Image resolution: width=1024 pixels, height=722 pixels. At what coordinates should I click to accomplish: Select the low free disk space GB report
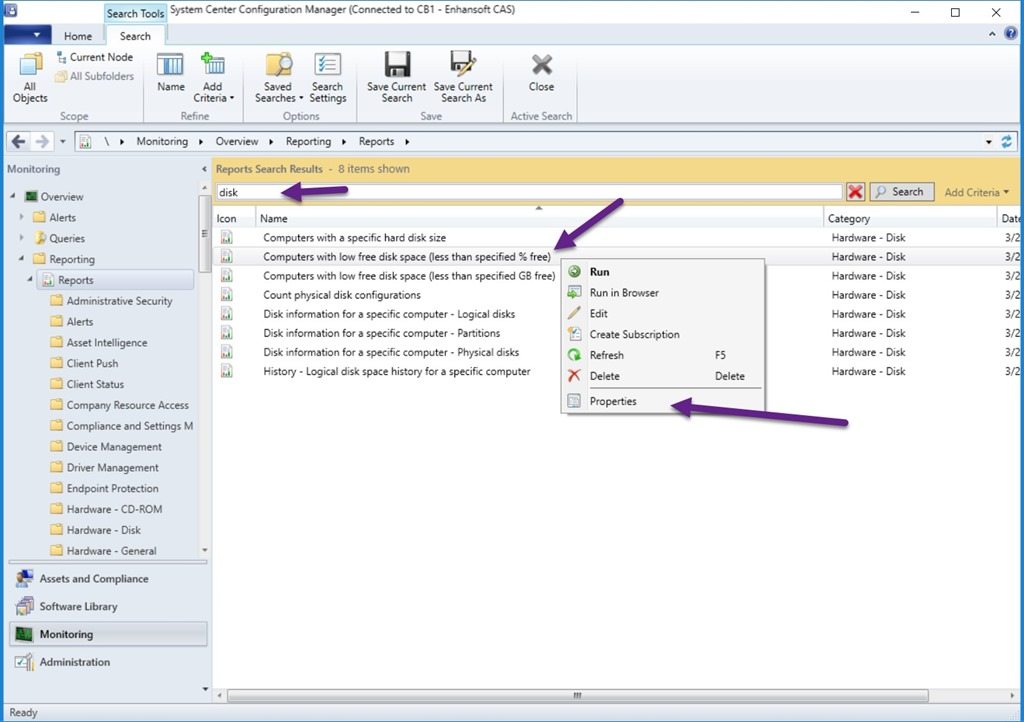click(409, 275)
